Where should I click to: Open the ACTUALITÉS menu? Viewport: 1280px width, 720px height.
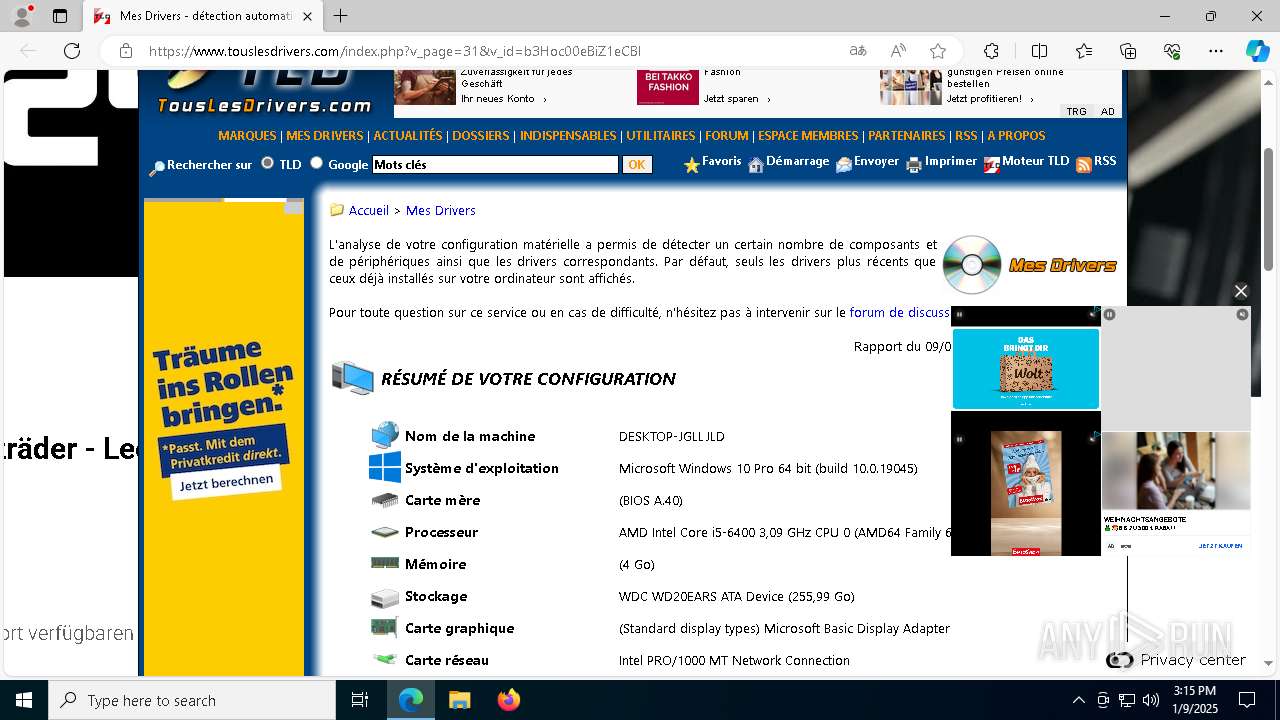pyautogui.click(x=408, y=136)
